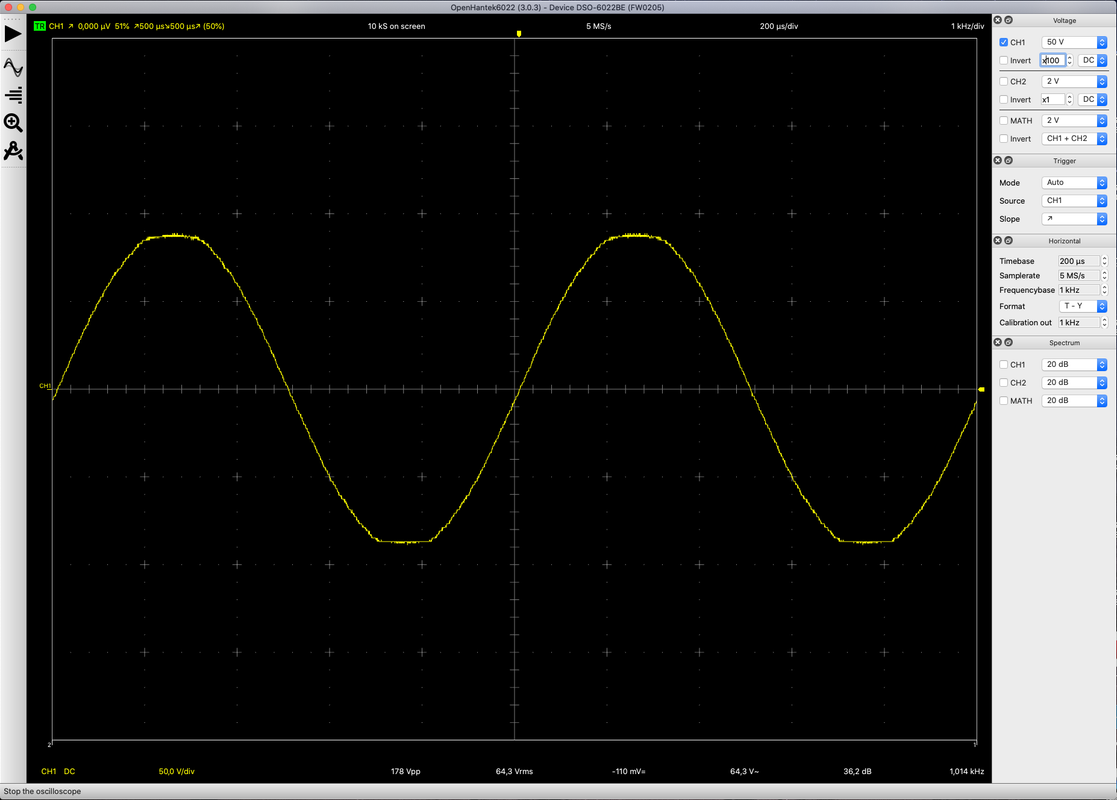Click the green TR trigger indicator
This screenshot has height=800, width=1117.
tap(39, 26)
